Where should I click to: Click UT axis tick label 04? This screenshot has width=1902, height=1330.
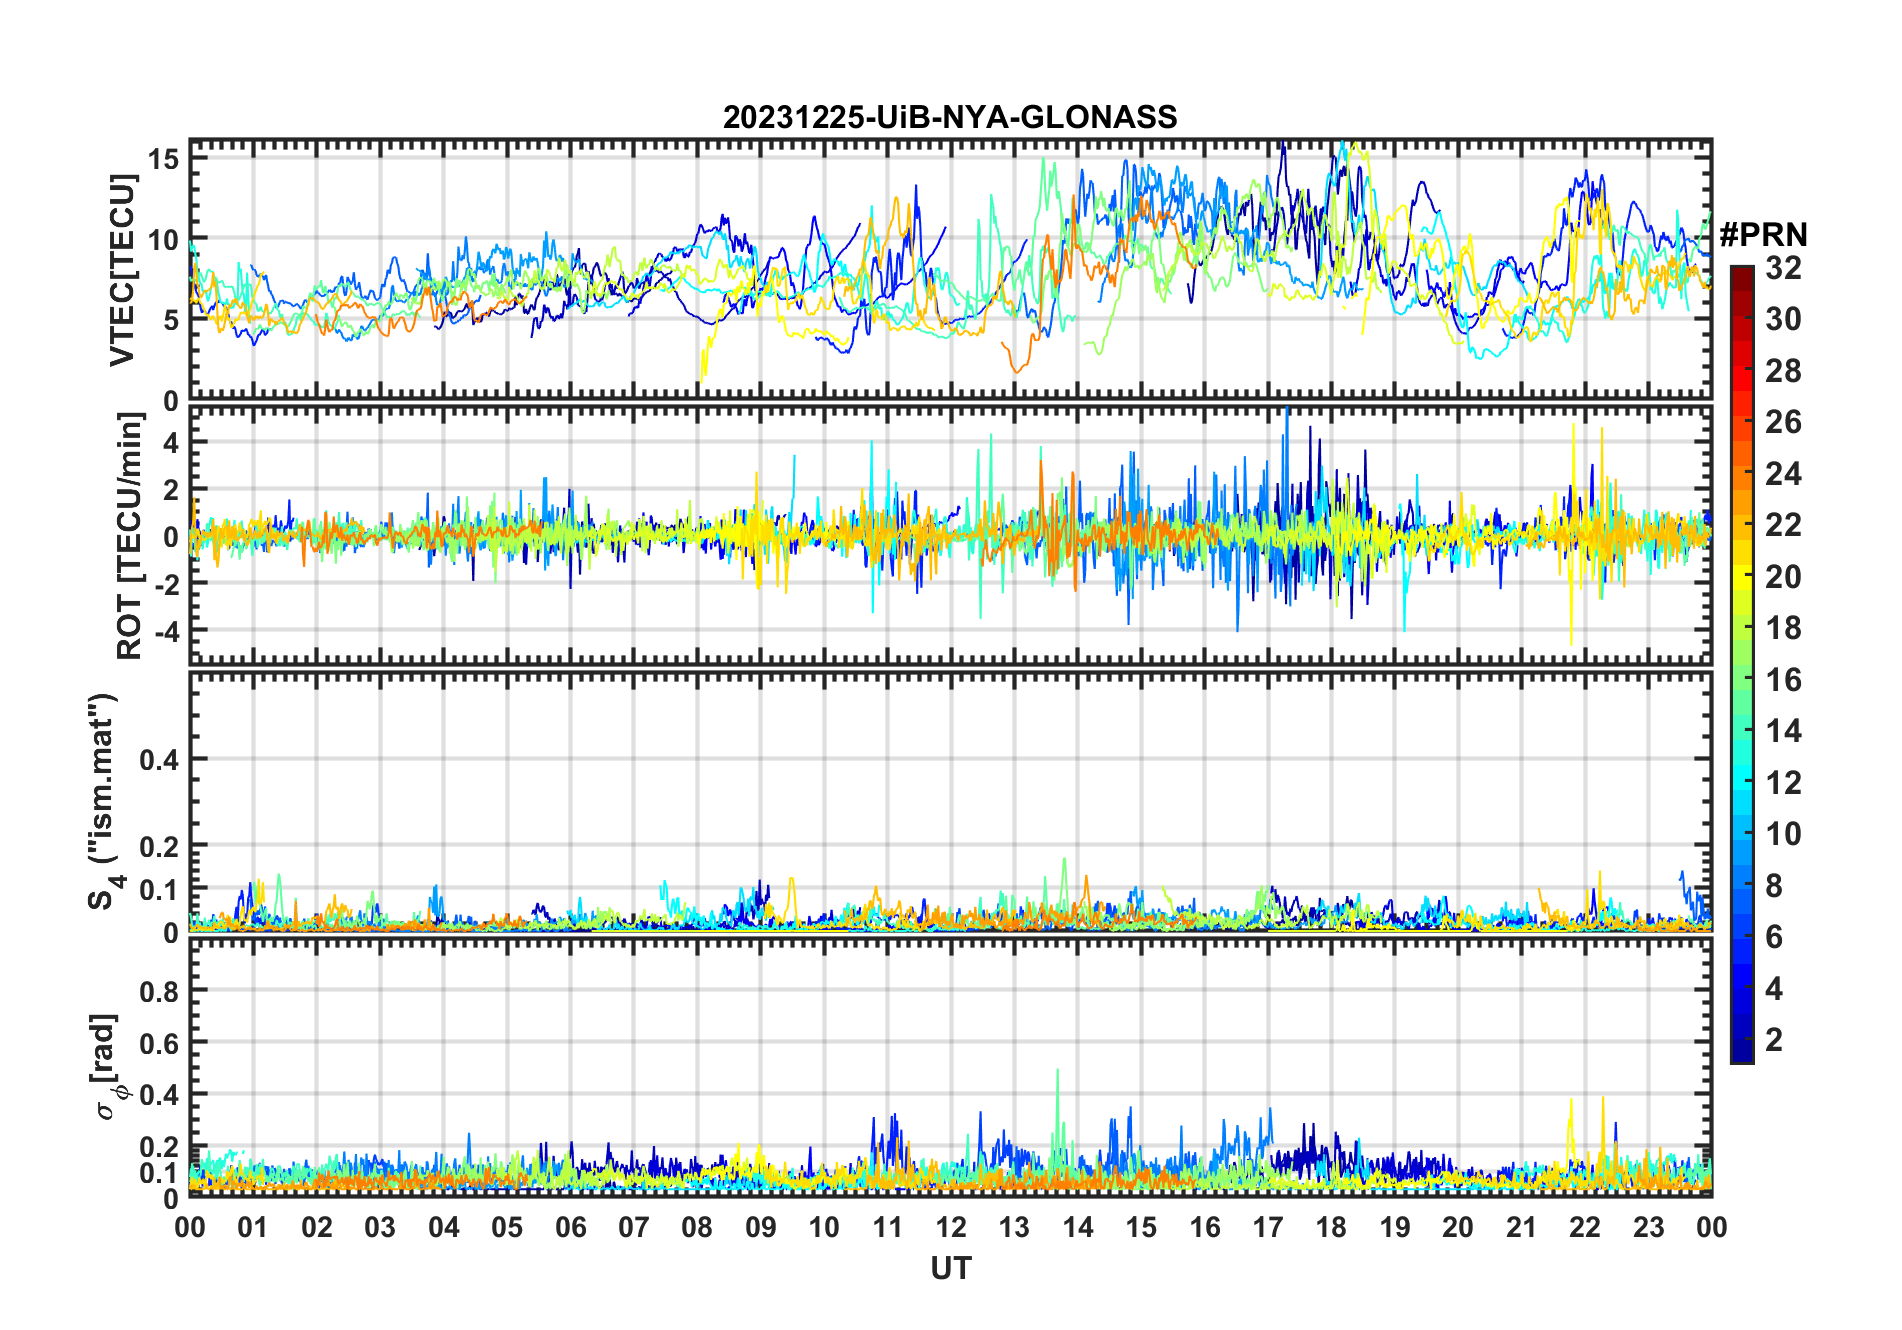click(444, 1228)
